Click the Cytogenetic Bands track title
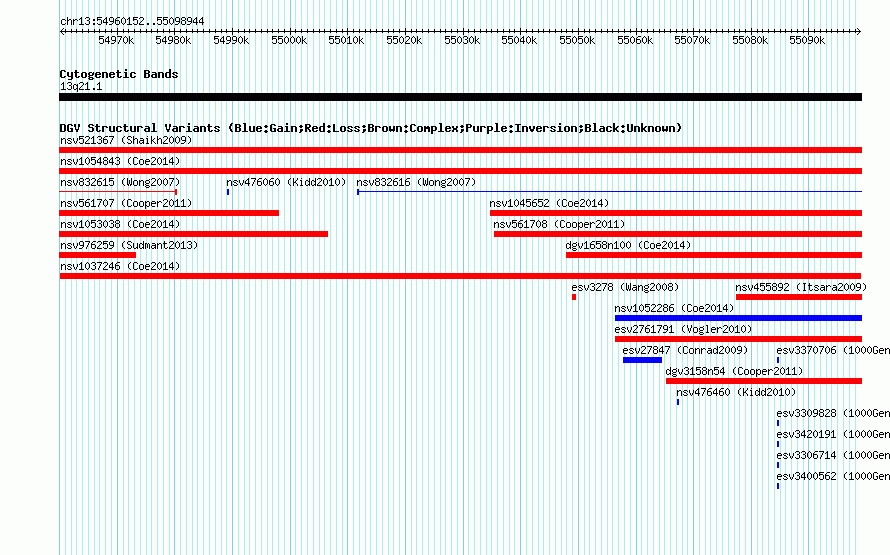 tap(119, 74)
